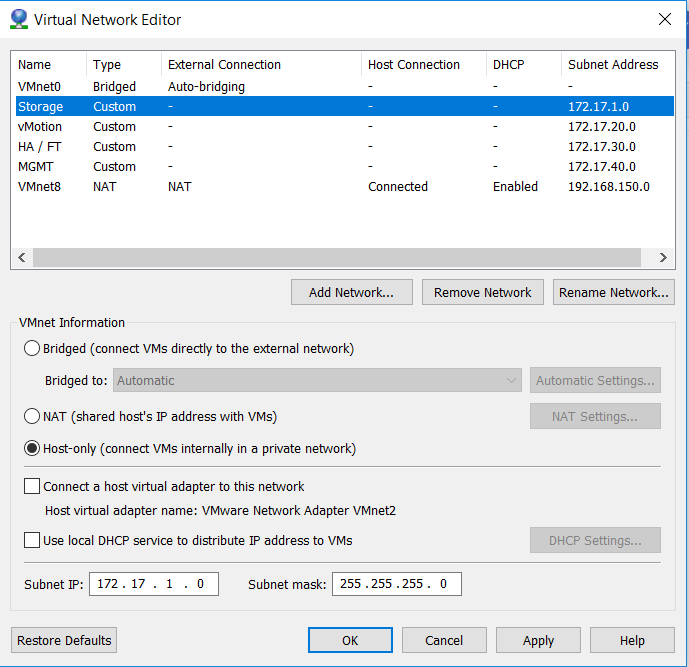Click subnet address 192.168.150.0

609,186
